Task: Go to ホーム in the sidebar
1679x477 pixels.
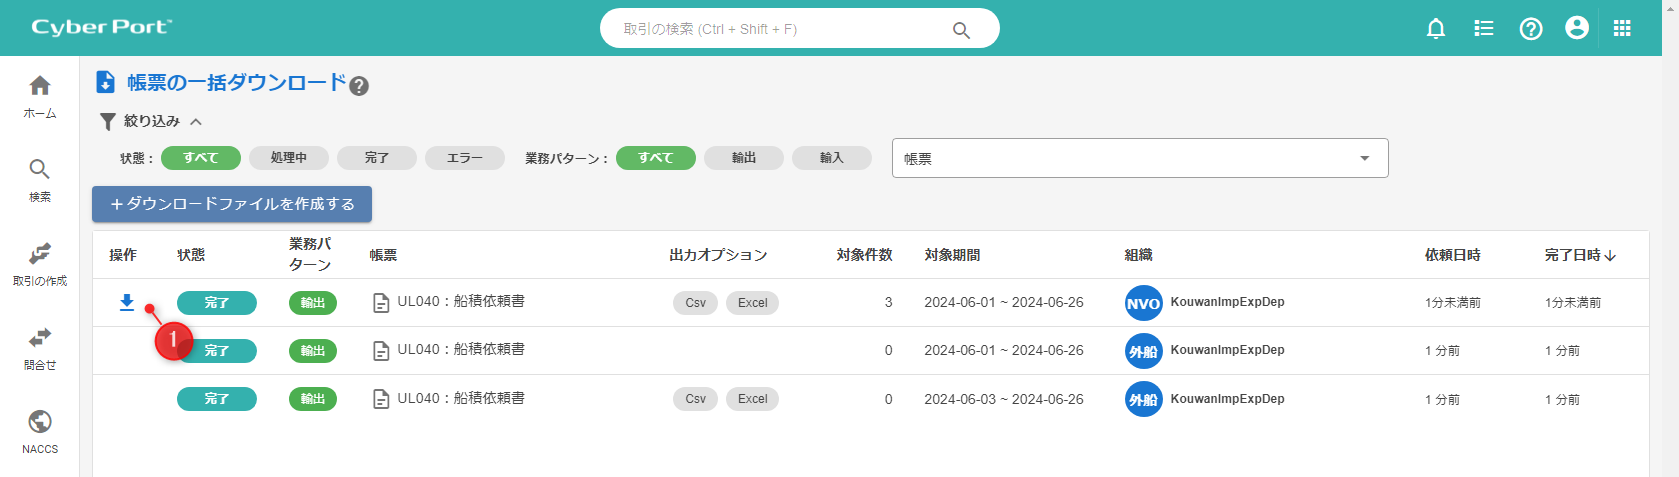Action: click(40, 97)
